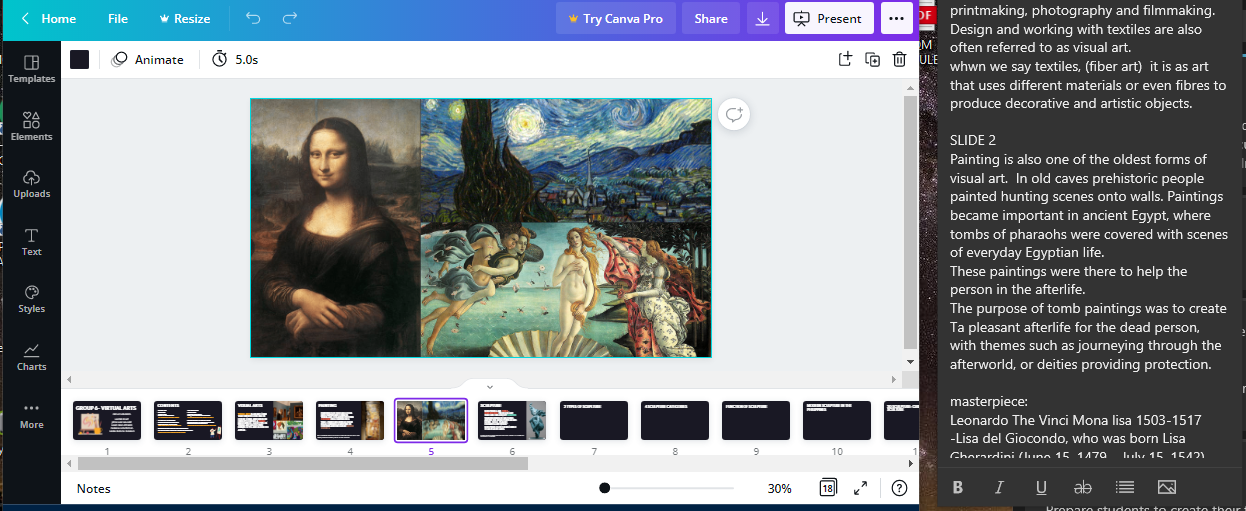Toggle bullet list in notes window
This screenshot has width=1246, height=511.
[1124, 487]
